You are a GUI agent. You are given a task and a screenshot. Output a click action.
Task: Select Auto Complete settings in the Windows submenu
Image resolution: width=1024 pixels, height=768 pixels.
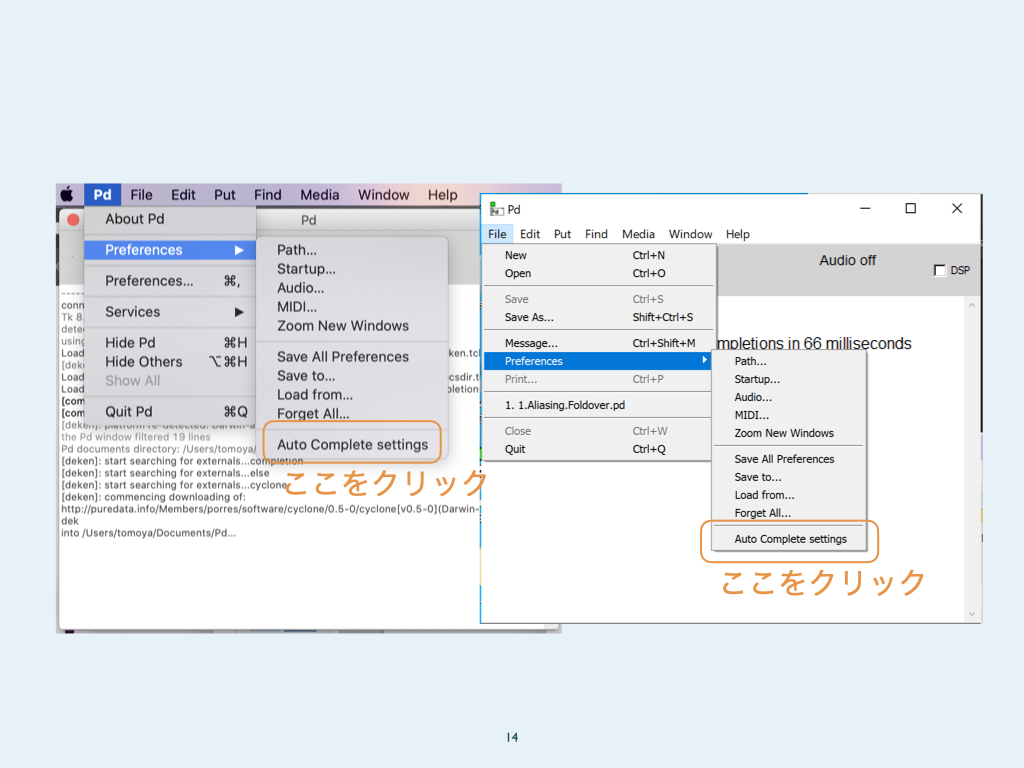(x=790, y=539)
